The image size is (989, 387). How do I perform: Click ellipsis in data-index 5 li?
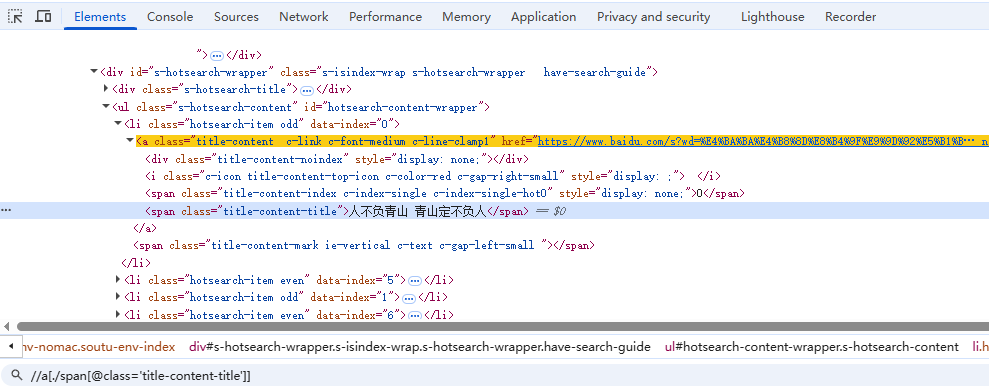414,280
